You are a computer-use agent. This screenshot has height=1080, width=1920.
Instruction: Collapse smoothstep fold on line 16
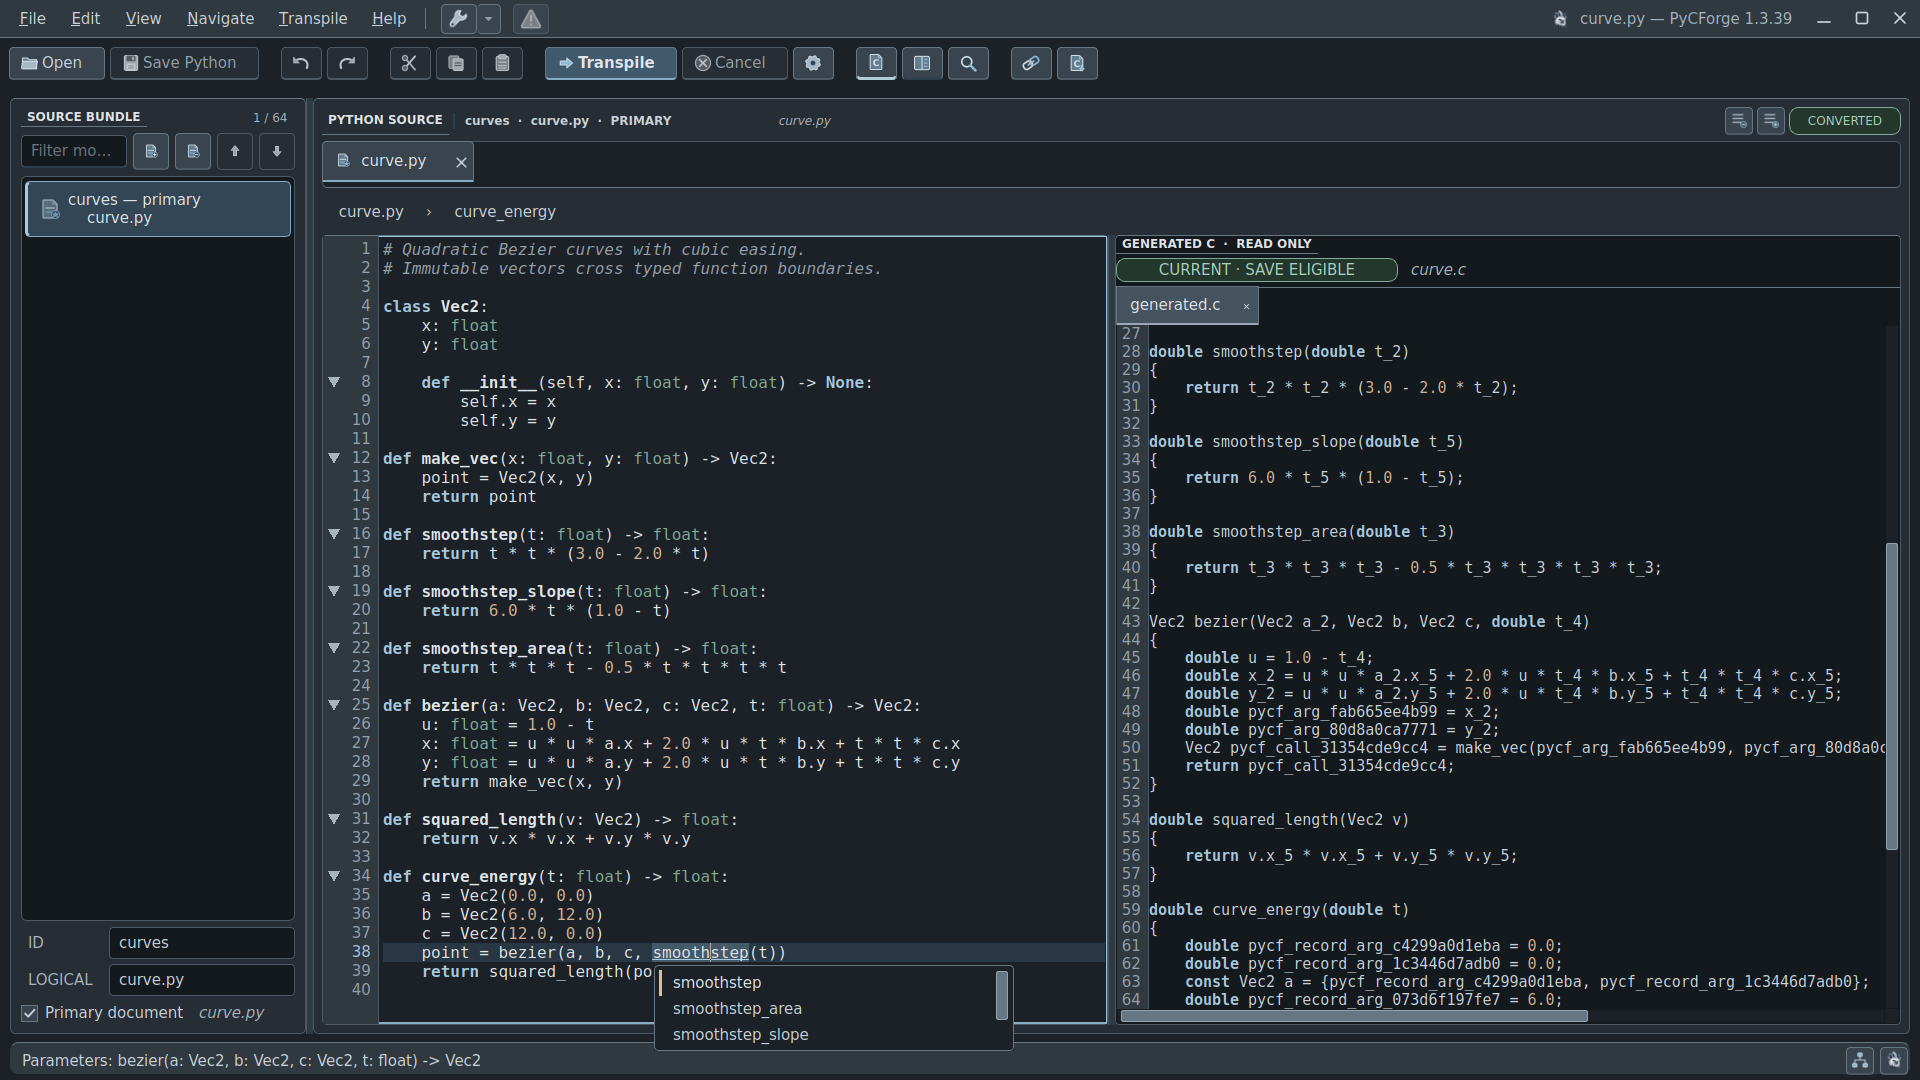[334, 534]
